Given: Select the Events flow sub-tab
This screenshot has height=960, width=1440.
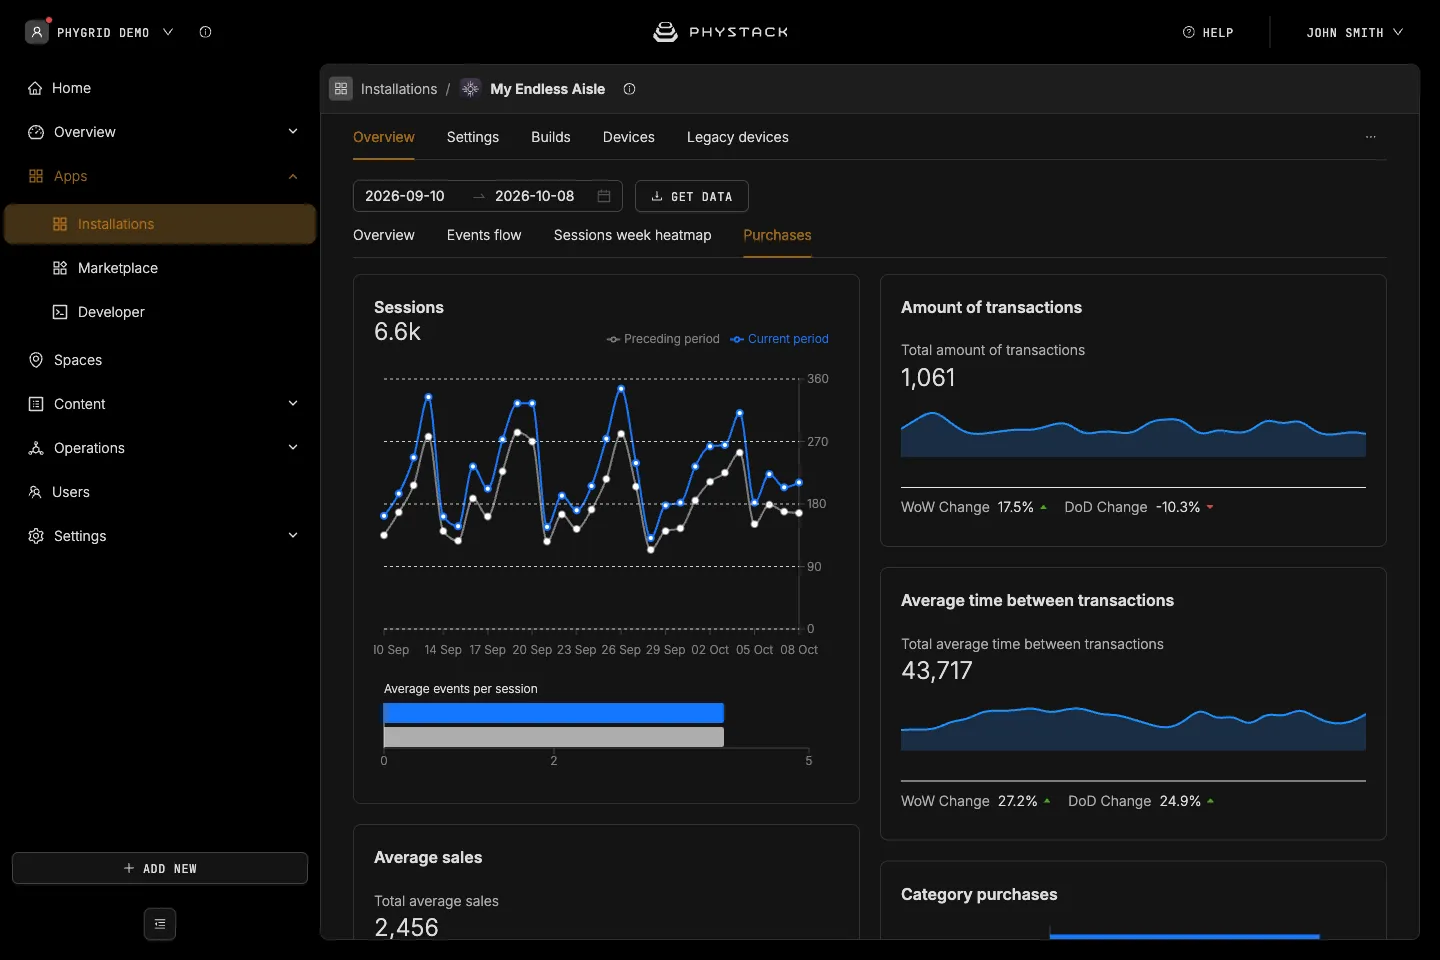Looking at the screenshot, I should click(484, 235).
